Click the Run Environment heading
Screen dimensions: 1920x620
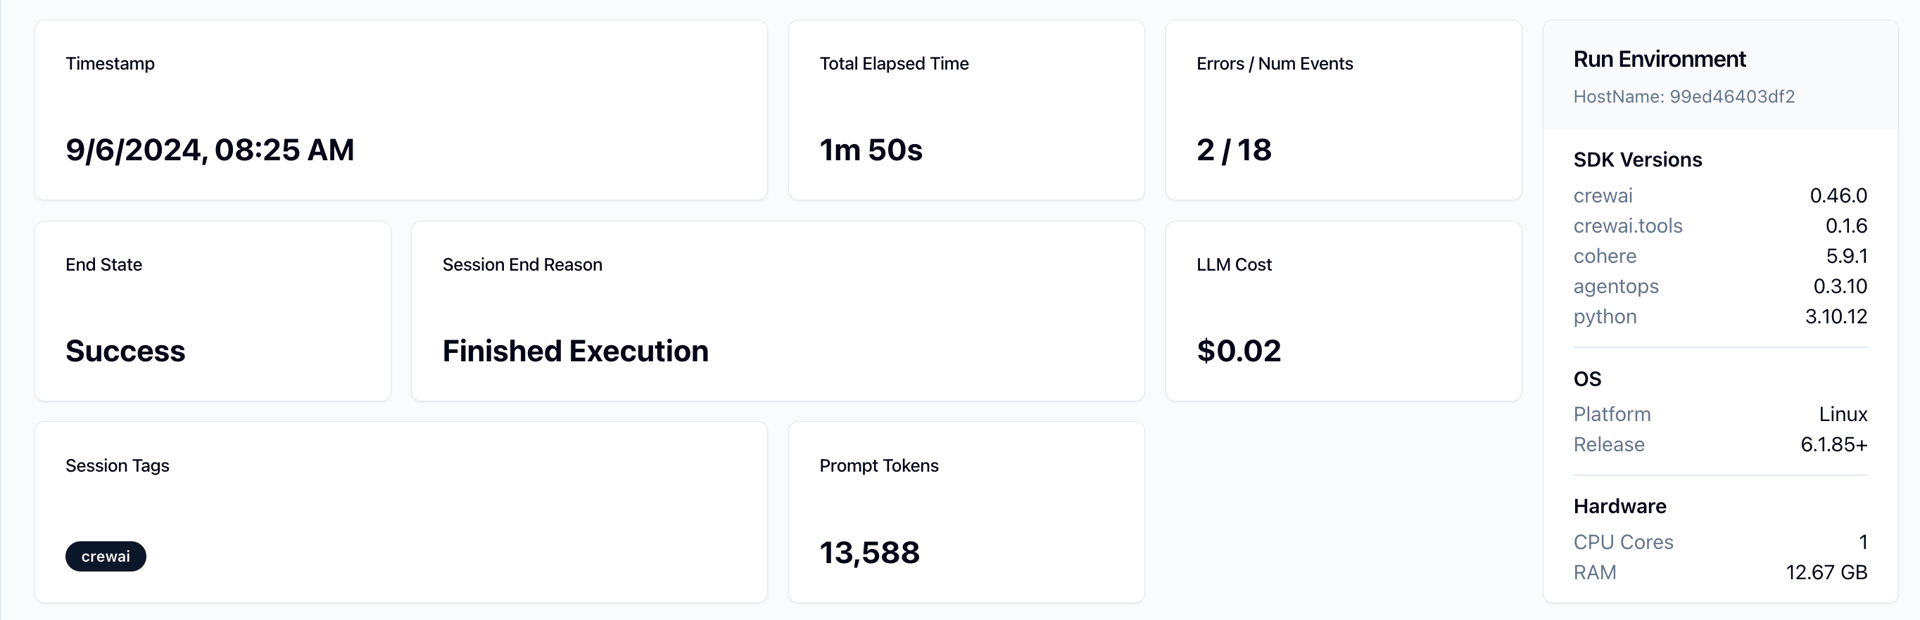point(1659,59)
